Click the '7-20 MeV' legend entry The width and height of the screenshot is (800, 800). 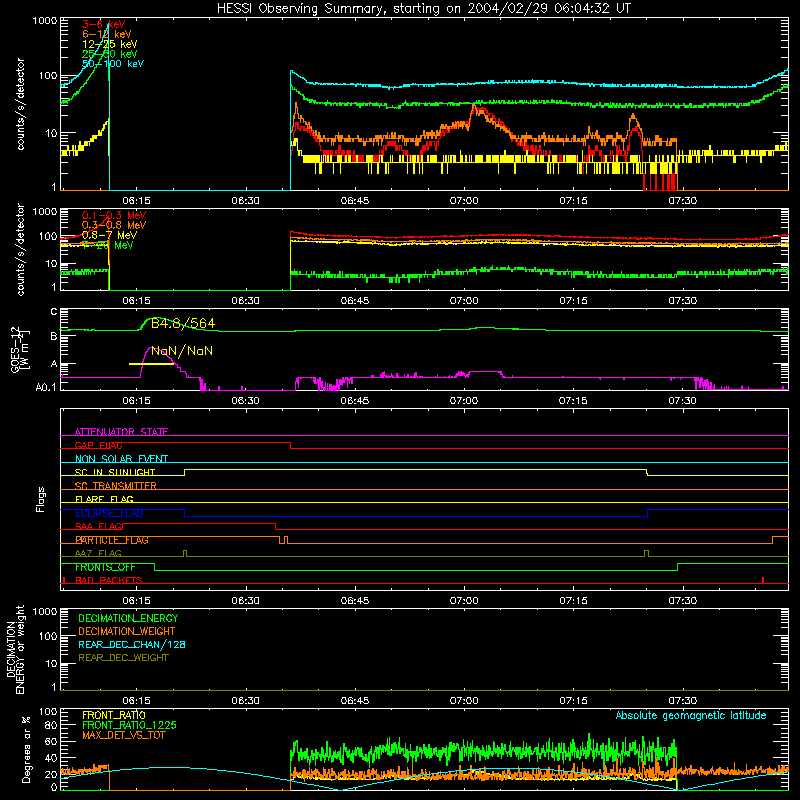pos(108,245)
